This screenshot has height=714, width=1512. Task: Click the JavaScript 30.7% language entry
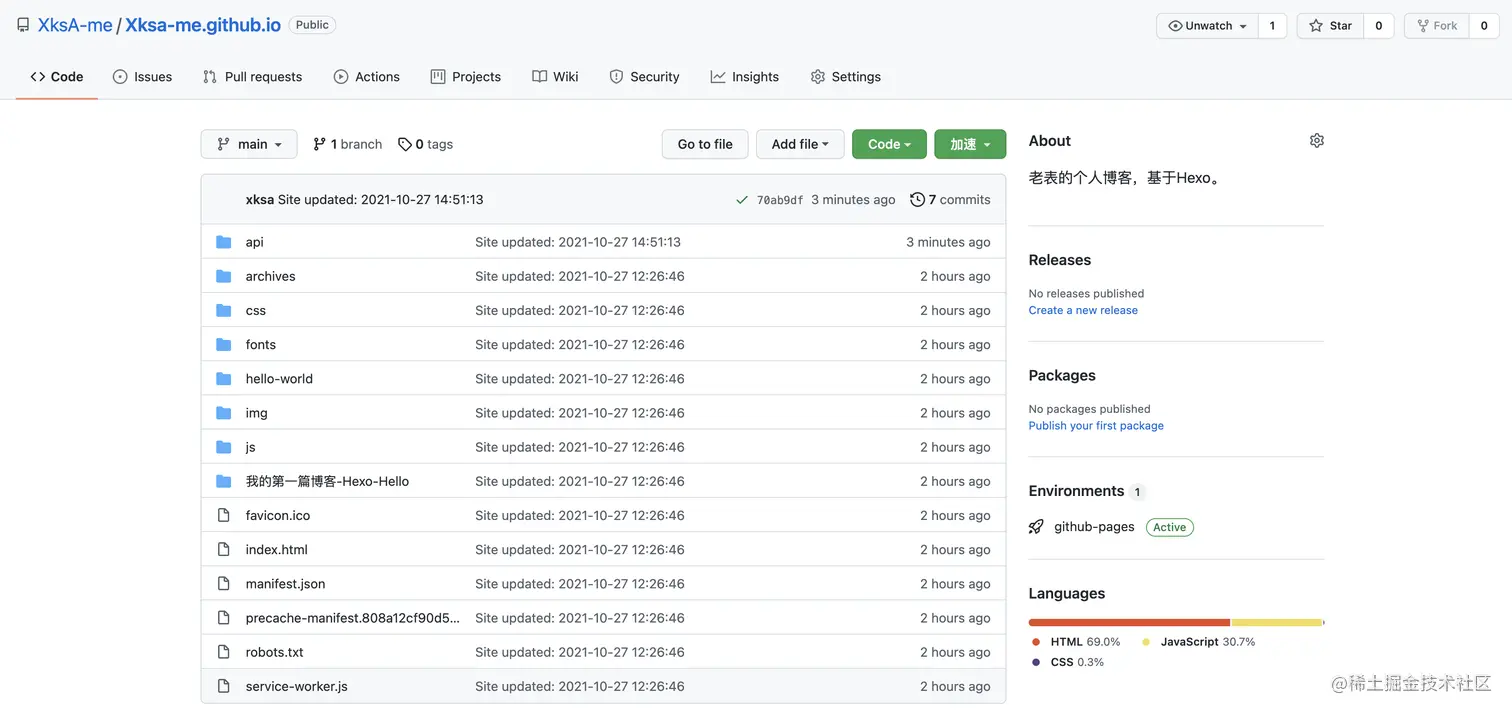coord(1198,642)
